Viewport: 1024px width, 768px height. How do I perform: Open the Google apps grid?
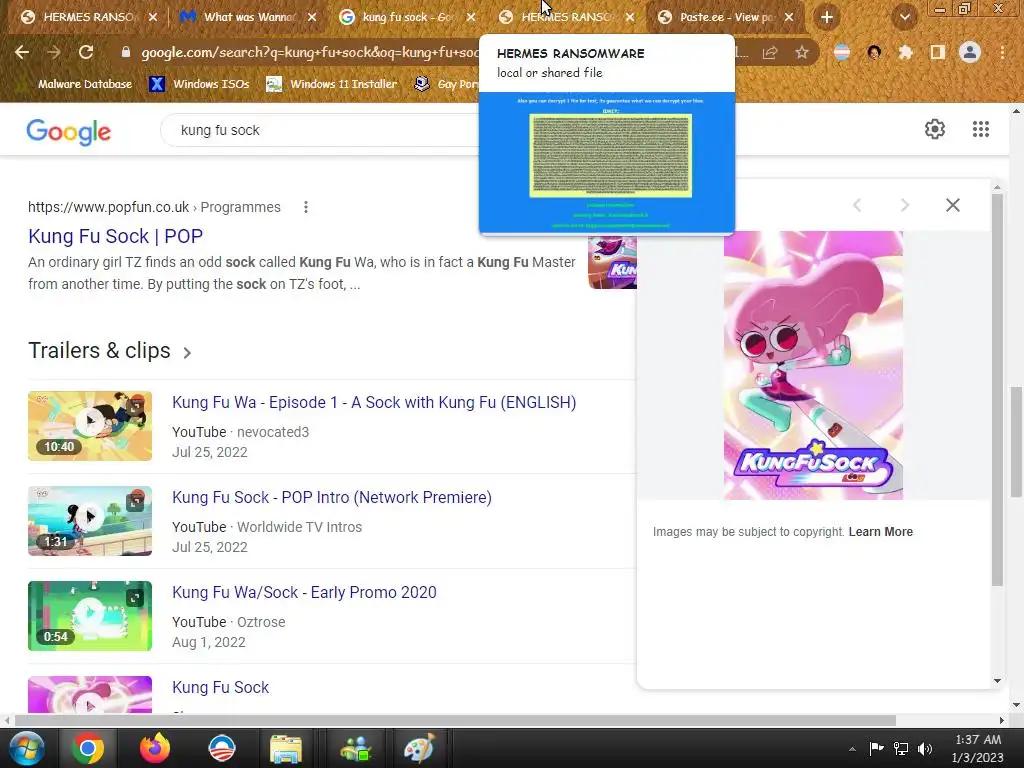click(980, 129)
